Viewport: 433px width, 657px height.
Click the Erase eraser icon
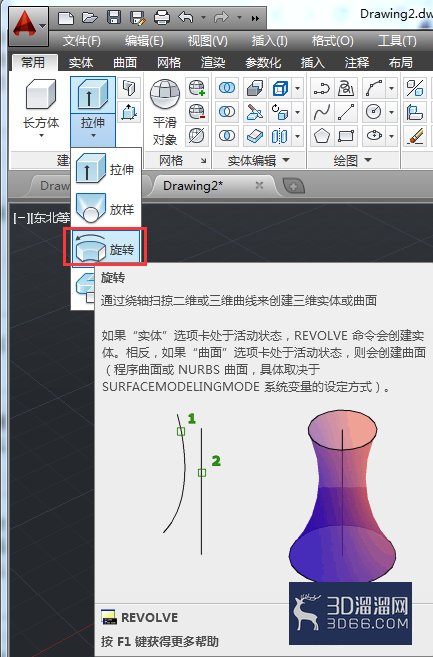pyautogui.click(x=415, y=136)
